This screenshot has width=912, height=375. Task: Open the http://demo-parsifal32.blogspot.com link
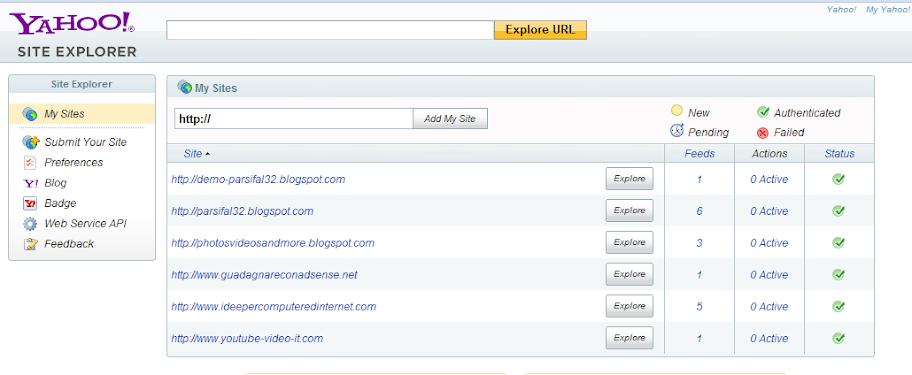click(258, 180)
